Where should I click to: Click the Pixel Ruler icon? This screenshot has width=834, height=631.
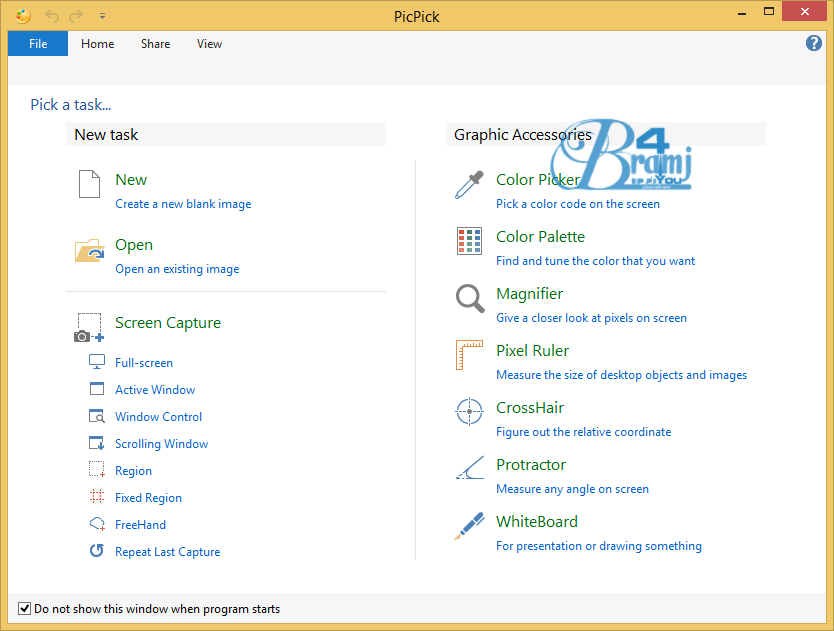point(469,355)
